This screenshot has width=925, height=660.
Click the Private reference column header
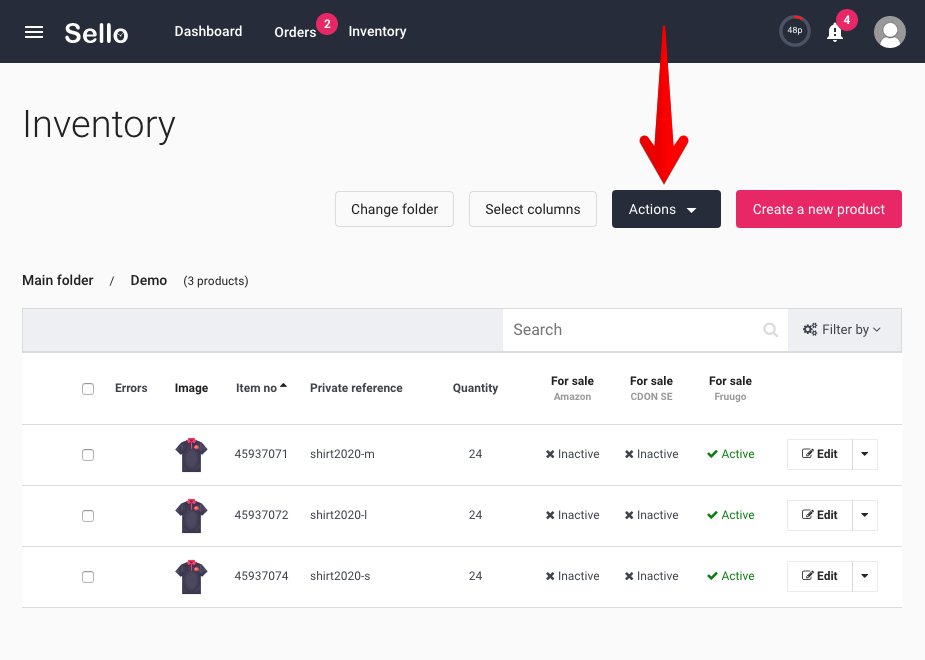pyautogui.click(x=356, y=388)
